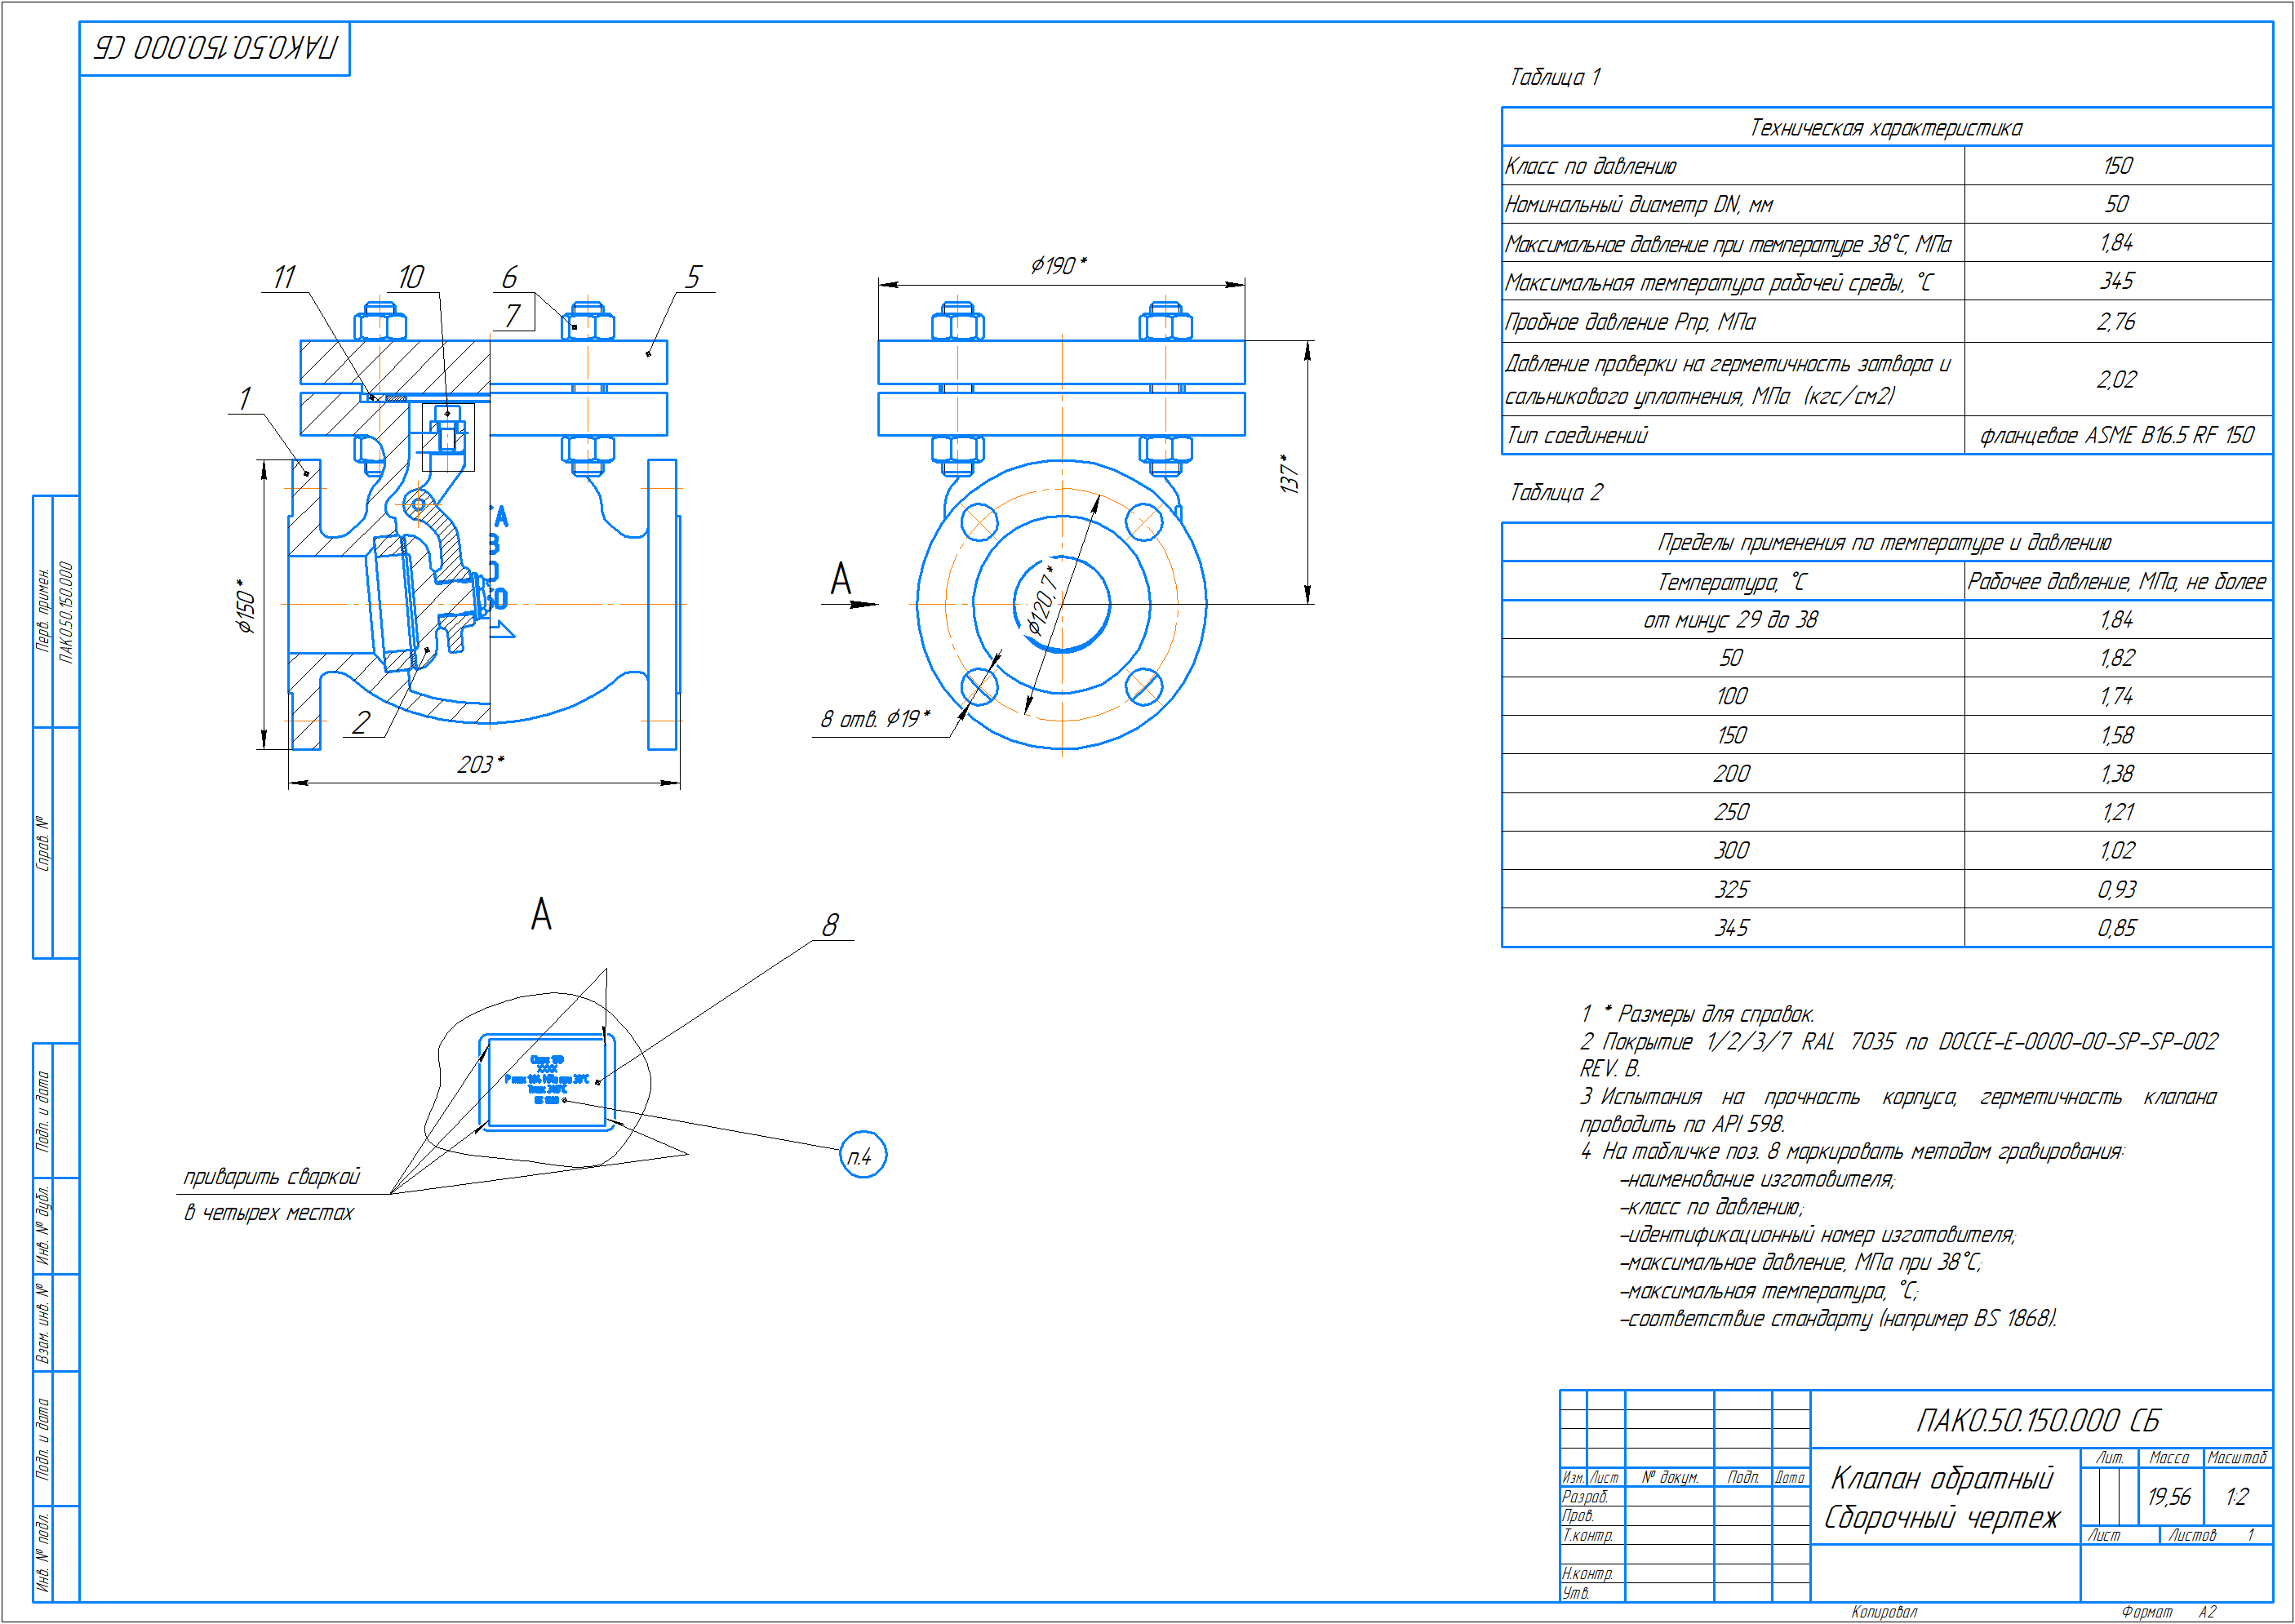
Task: Select pressure value 0,85
Action: pyautogui.click(x=2117, y=929)
